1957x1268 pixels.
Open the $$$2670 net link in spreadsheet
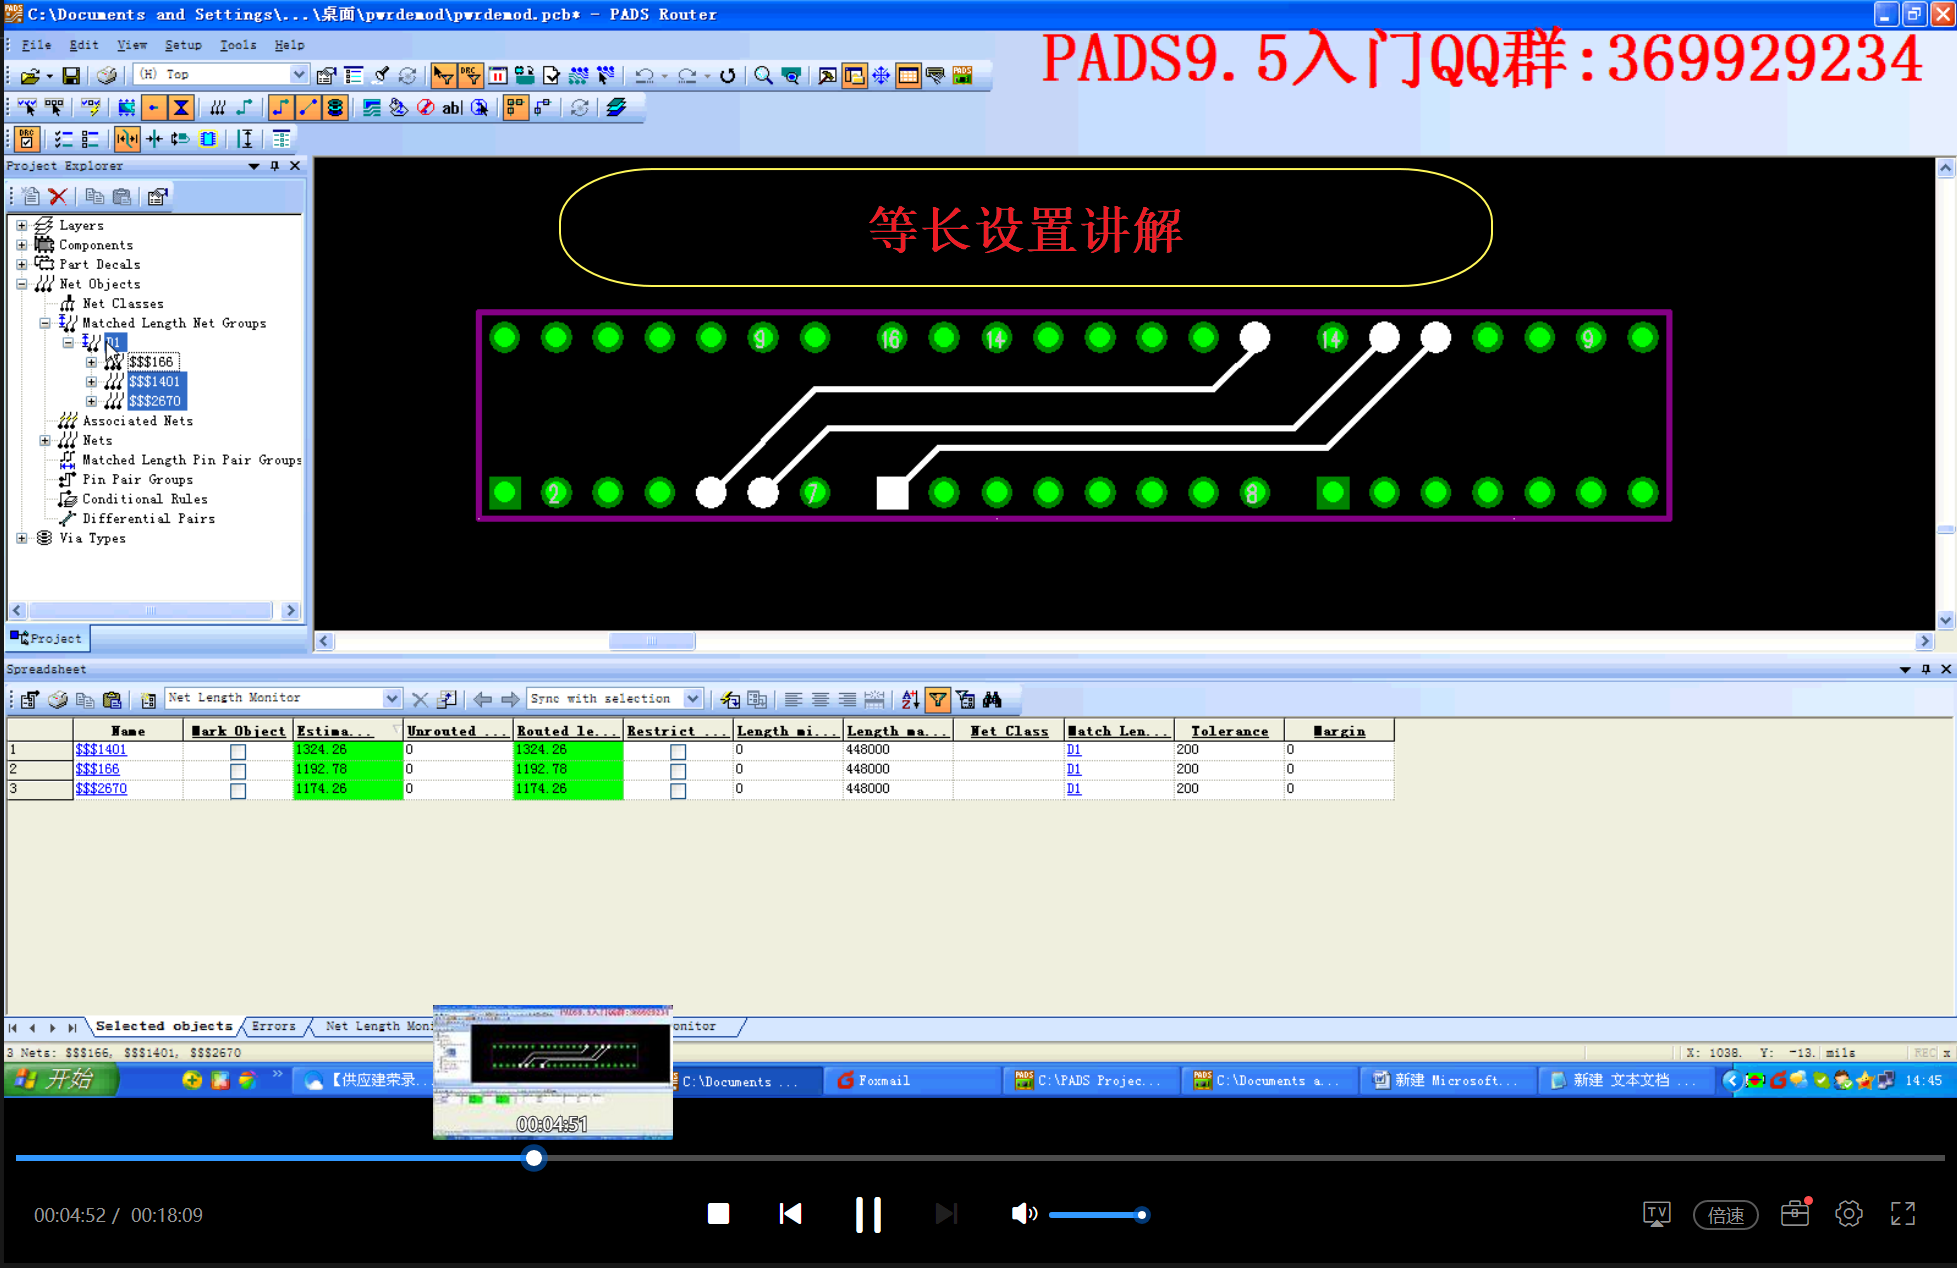101,788
